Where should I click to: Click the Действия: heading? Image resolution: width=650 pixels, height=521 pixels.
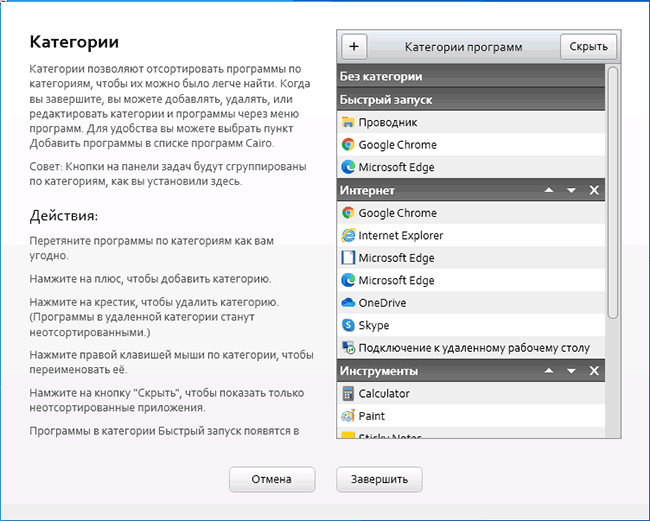[64, 216]
